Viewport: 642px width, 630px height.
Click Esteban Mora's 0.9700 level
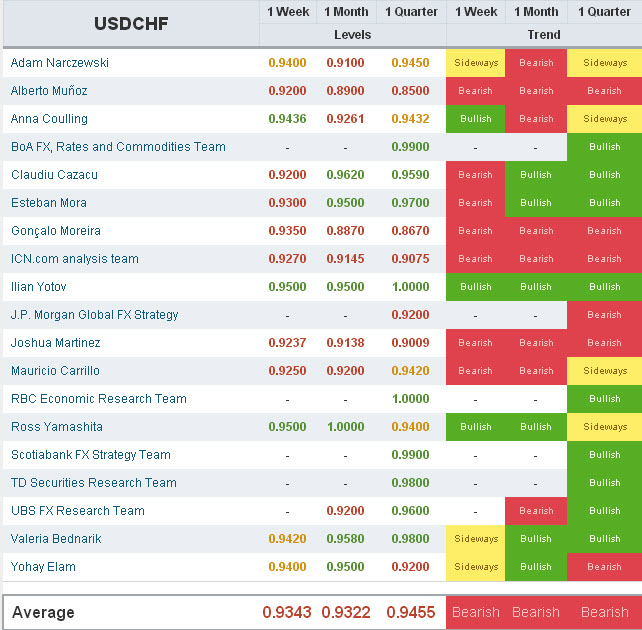pos(410,203)
